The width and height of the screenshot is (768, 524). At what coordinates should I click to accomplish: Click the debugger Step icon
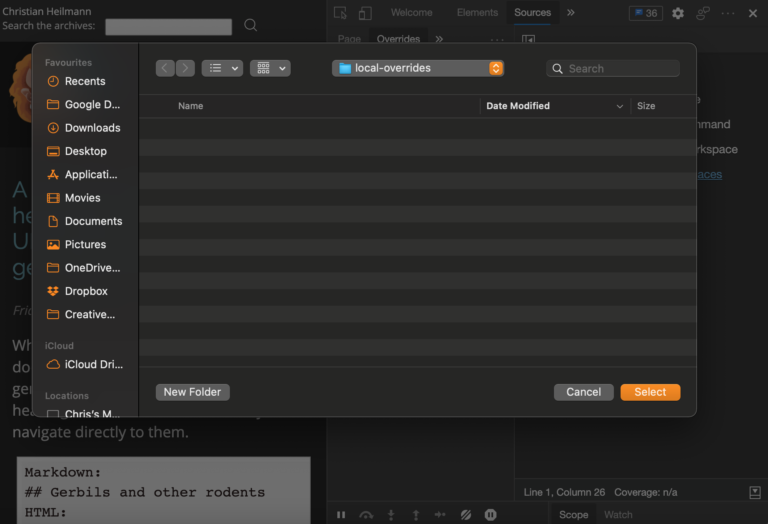pos(440,514)
